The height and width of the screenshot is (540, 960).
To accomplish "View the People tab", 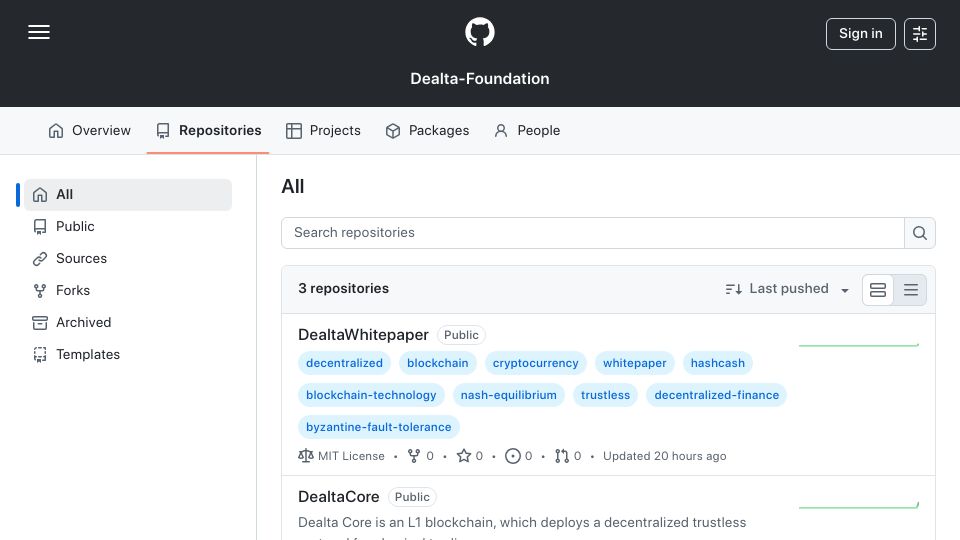I will coord(527,130).
